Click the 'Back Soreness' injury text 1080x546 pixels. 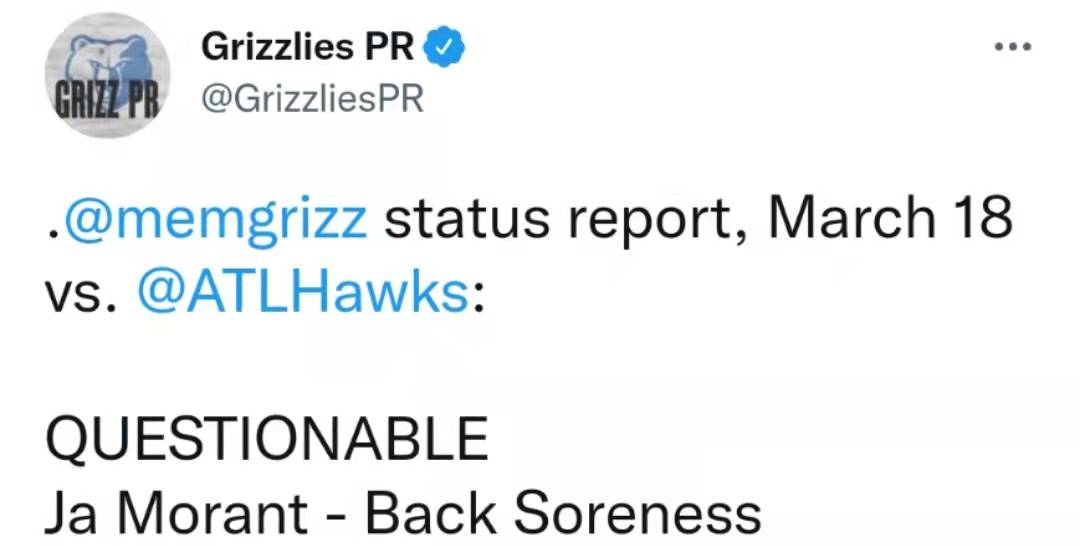tap(563, 514)
